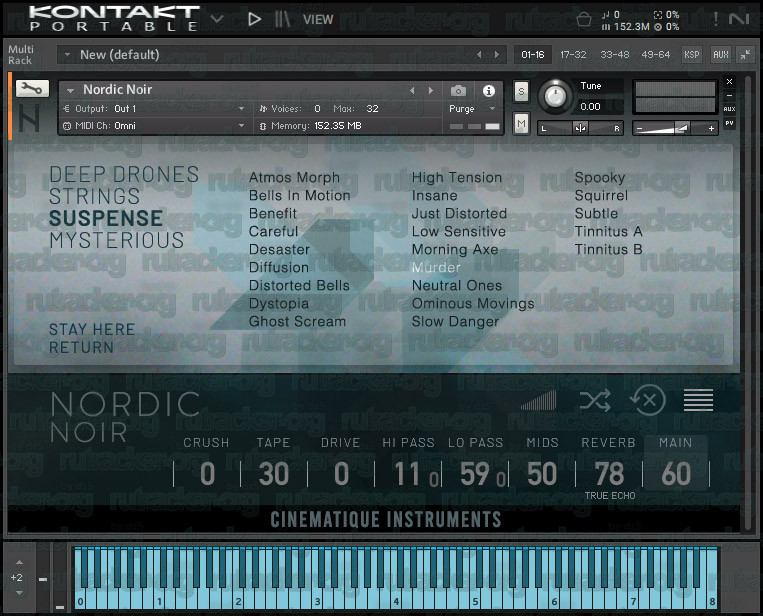Select the STRINGS category

(94, 196)
